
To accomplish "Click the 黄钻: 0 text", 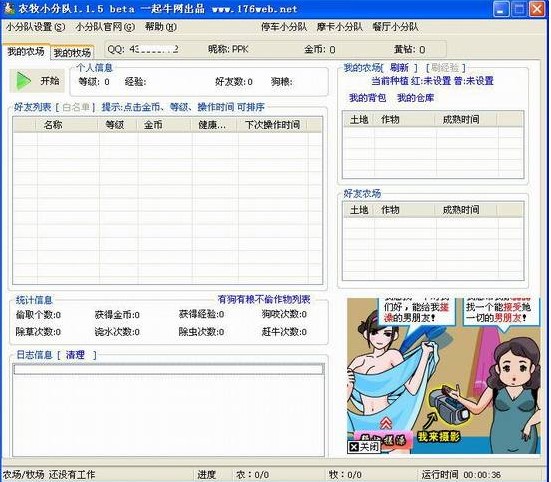I will pyautogui.click(x=410, y=49).
